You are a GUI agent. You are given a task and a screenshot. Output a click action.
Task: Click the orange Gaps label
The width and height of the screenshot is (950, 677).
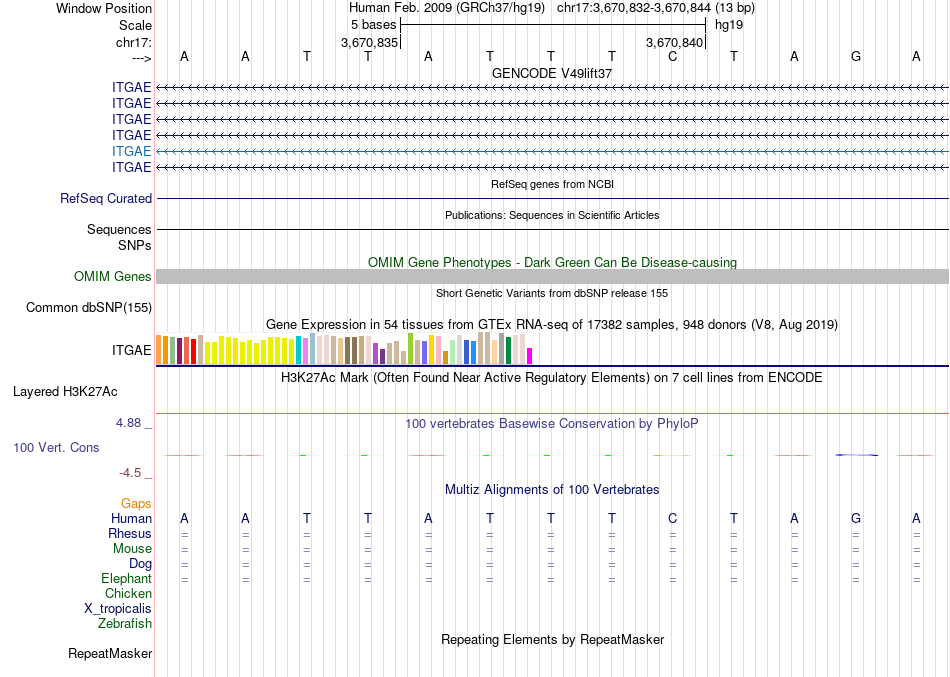click(136, 504)
